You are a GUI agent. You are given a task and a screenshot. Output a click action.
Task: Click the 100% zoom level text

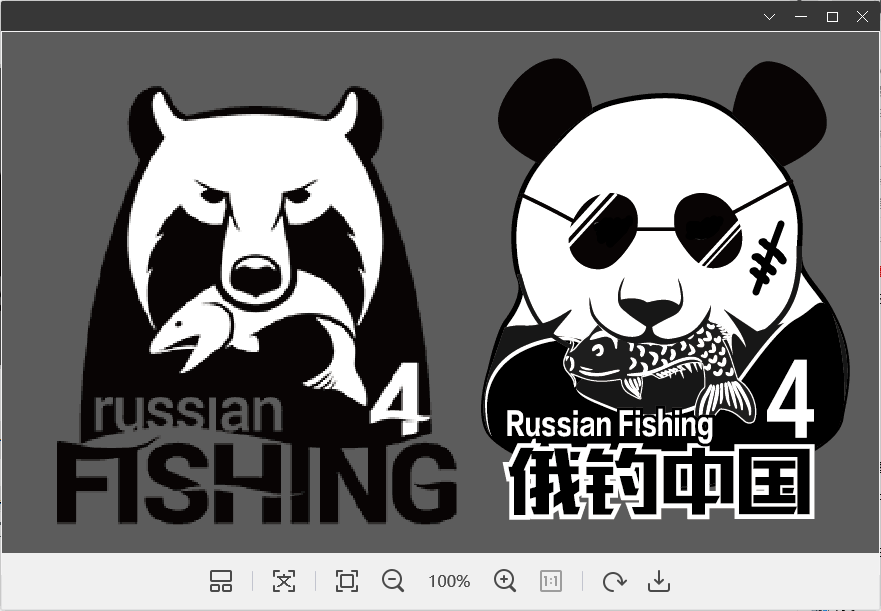[449, 581]
